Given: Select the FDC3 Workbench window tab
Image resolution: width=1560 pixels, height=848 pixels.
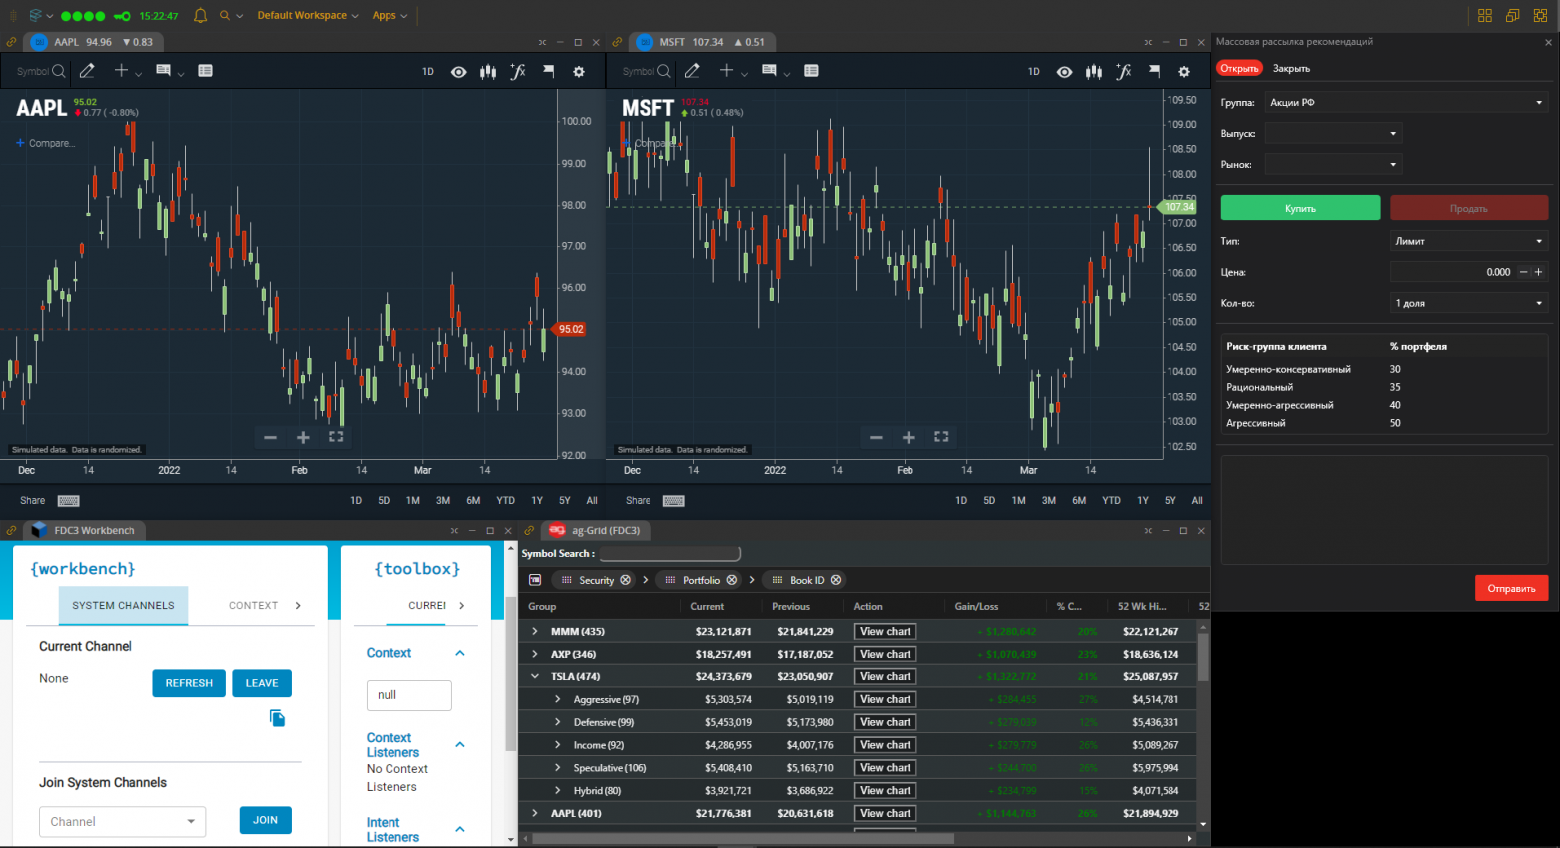Looking at the screenshot, I should tap(86, 530).
